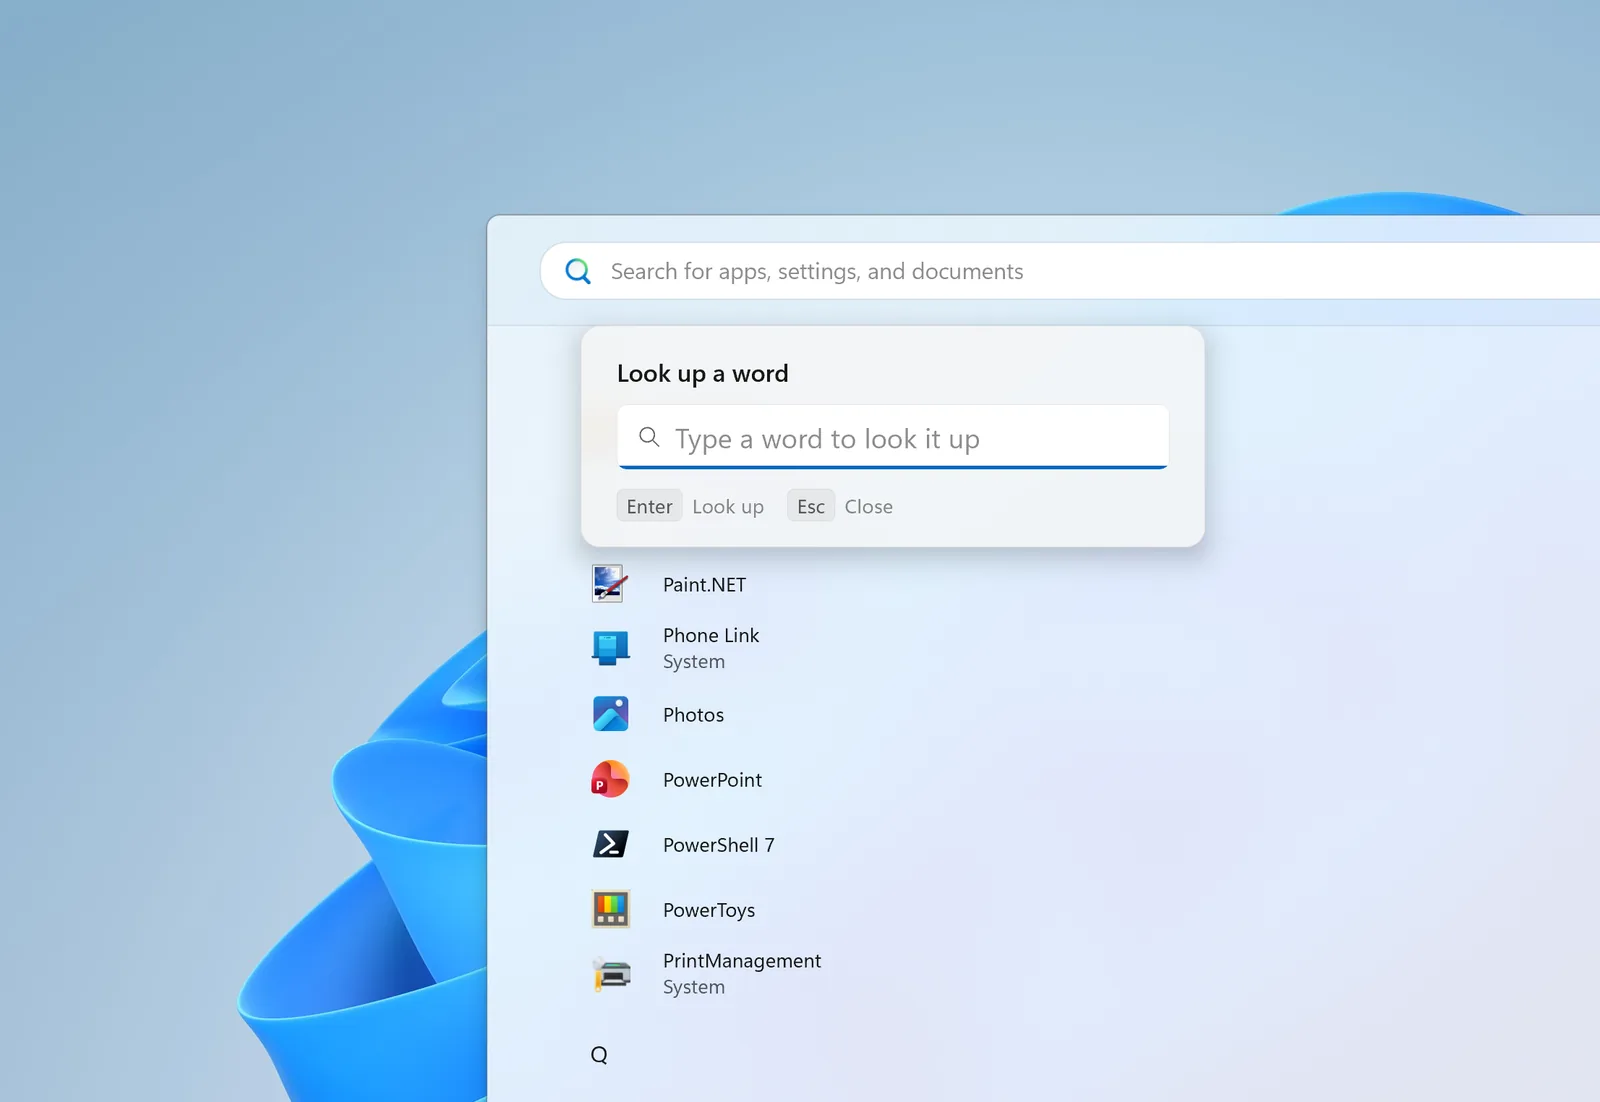Open the PrintManagement printer icon
The height and width of the screenshot is (1102, 1600).
click(610, 974)
